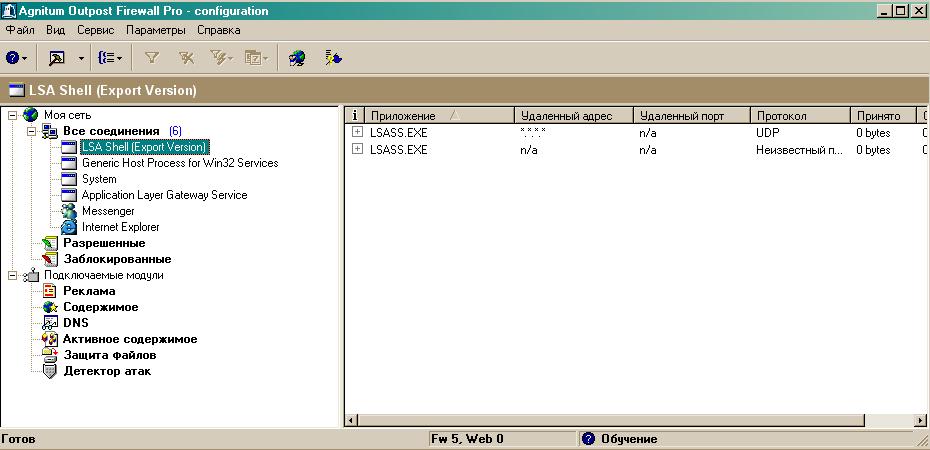This screenshot has width=930, height=450.
Task: Select Generic Host Process for Win32 Services
Action: (180, 162)
